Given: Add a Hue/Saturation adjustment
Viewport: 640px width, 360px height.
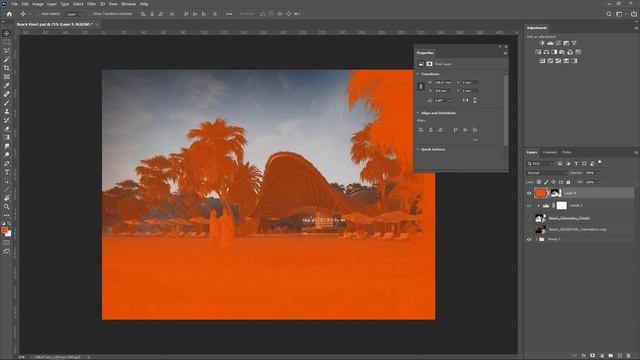Looking at the screenshot, I should 538,52.
